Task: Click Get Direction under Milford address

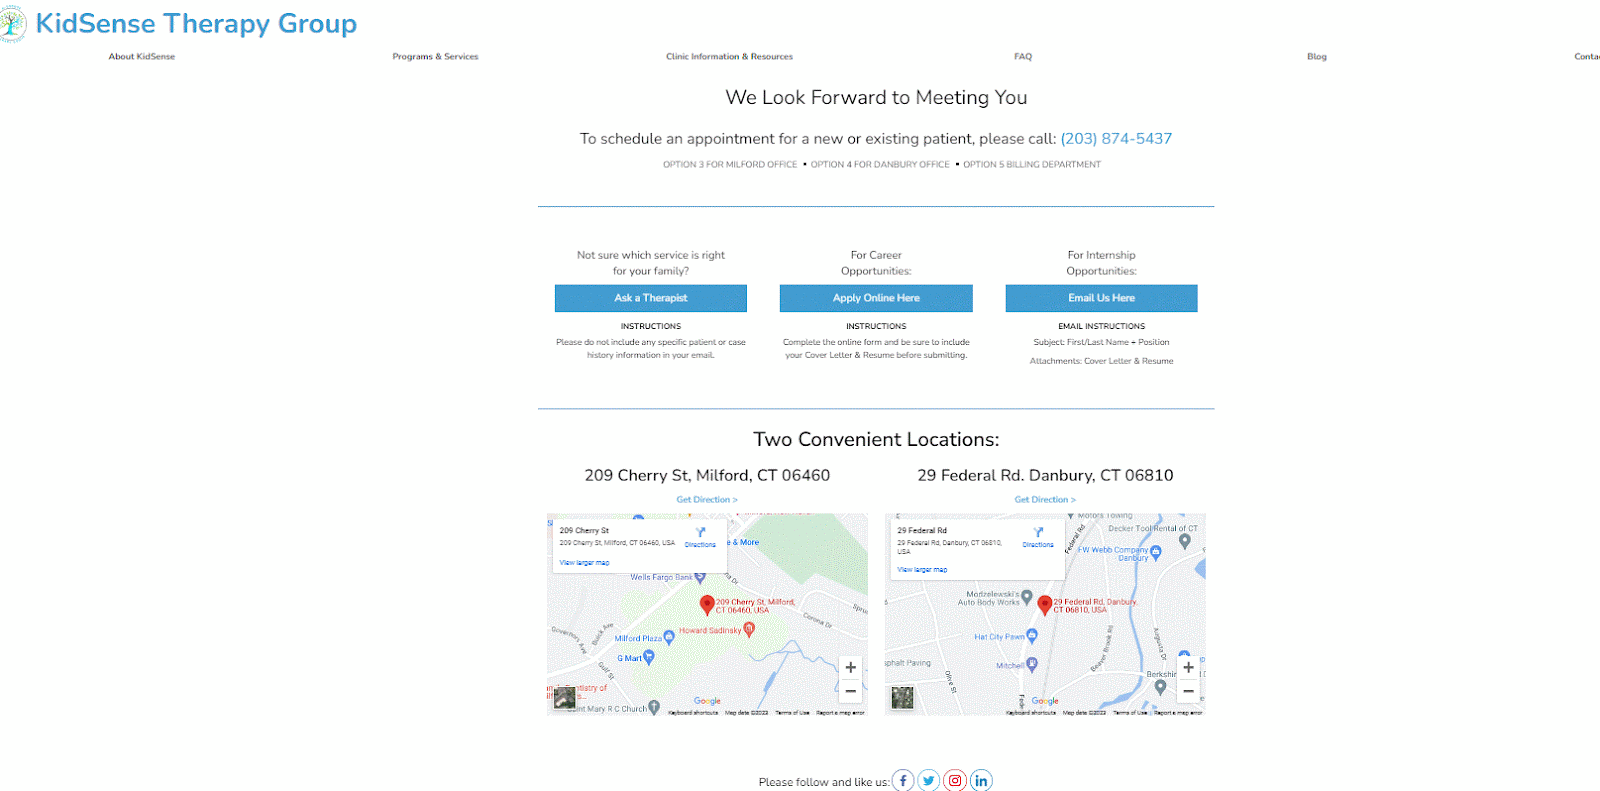Action: point(707,500)
